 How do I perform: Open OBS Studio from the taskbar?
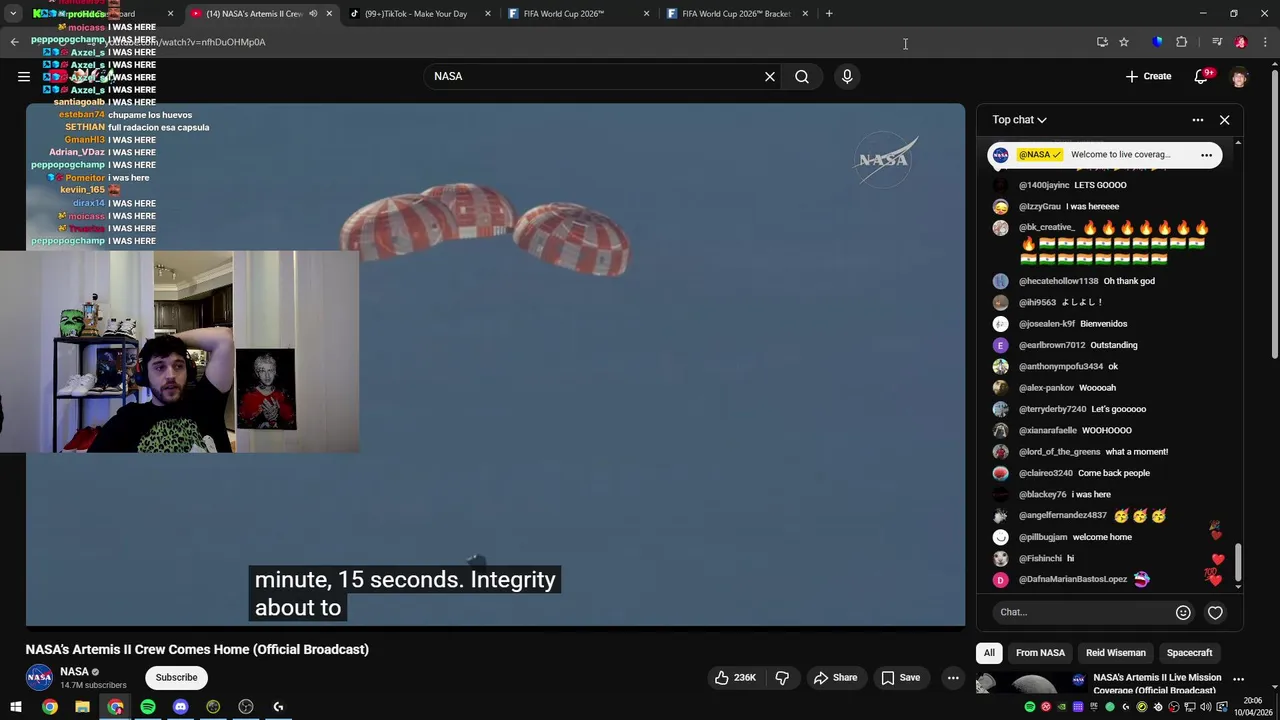click(246, 707)
